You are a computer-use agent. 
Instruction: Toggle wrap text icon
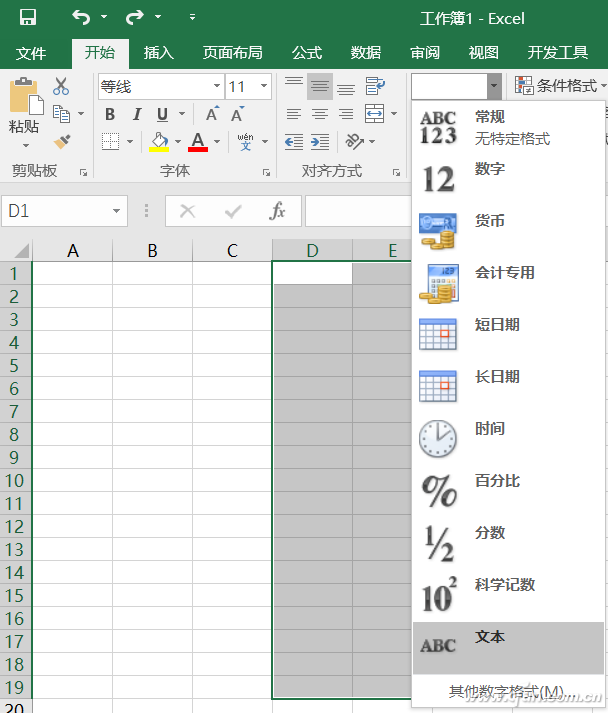375,86
